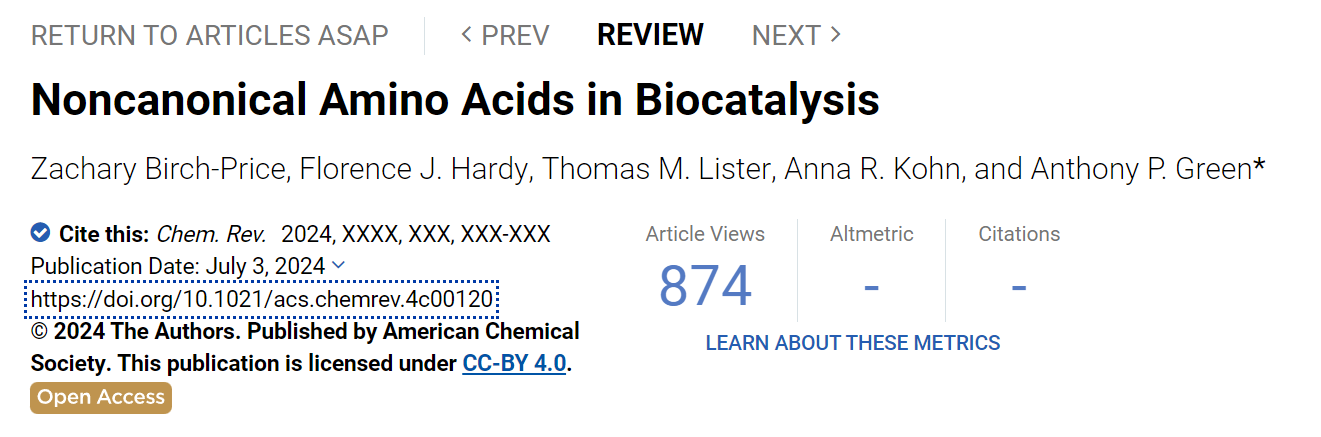This screenshot has height=437, width=1321.
Task: Open LEARN ABOUT THESE METRICS
Action: pos(853,343)
